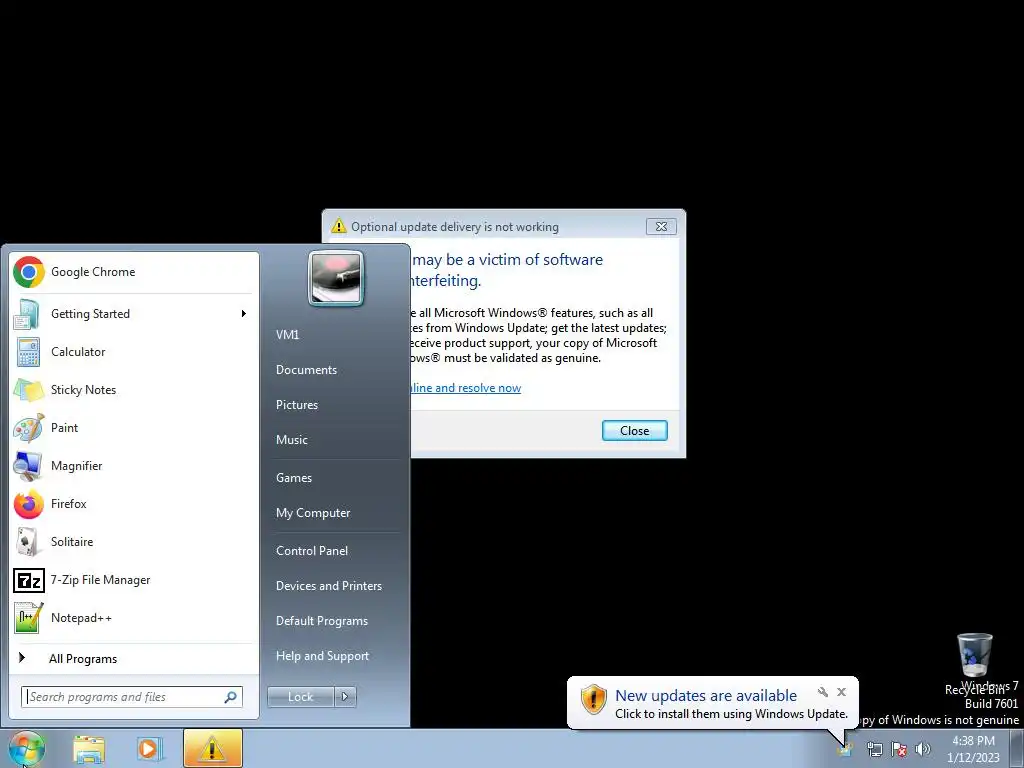
Task: Click the network tray icon
Action: click(x=874, y=750)
